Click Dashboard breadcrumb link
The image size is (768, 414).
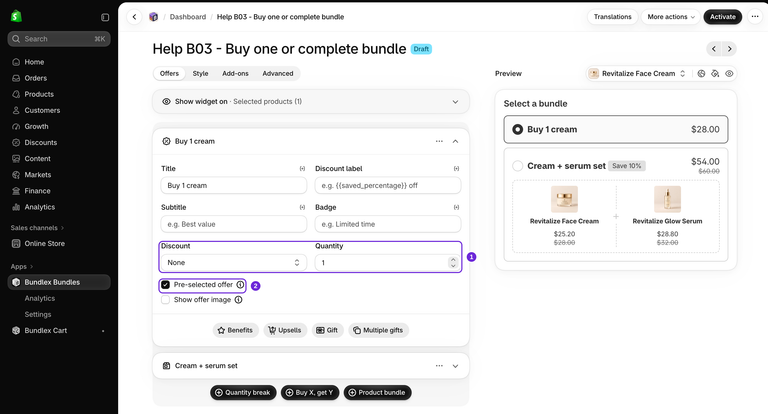(188, 17)
